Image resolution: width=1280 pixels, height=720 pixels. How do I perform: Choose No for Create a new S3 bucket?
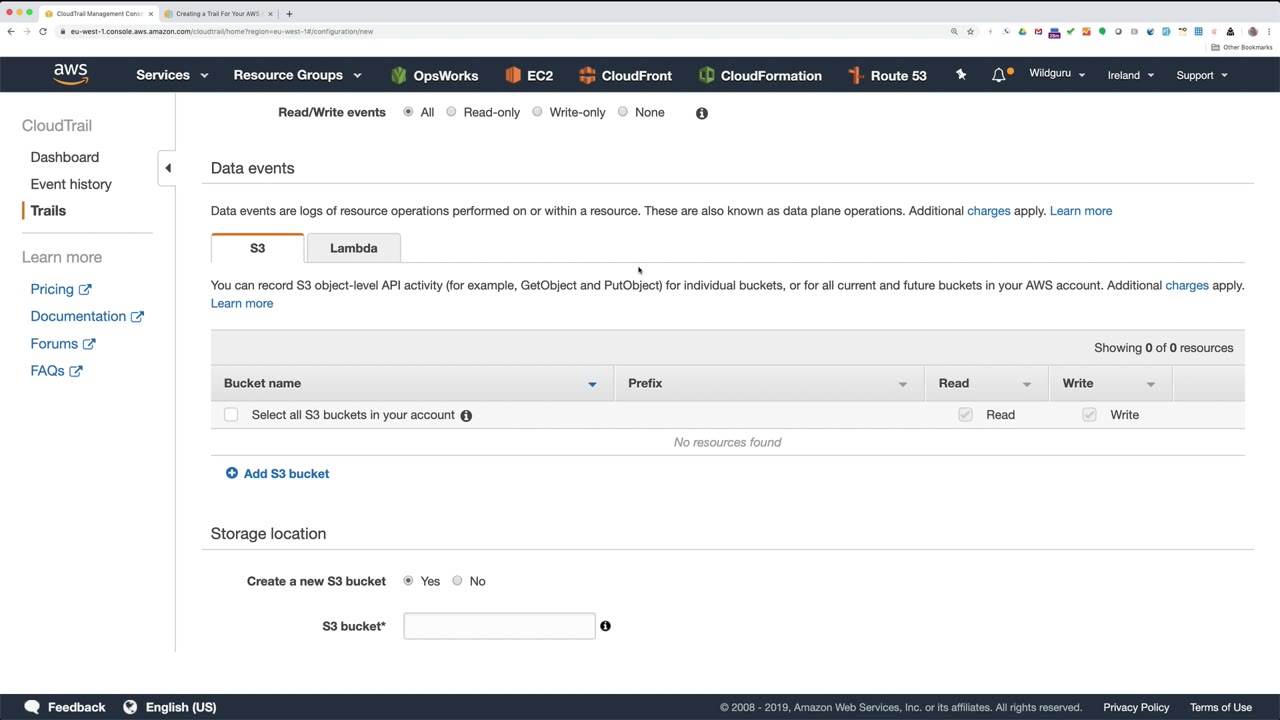457,581
